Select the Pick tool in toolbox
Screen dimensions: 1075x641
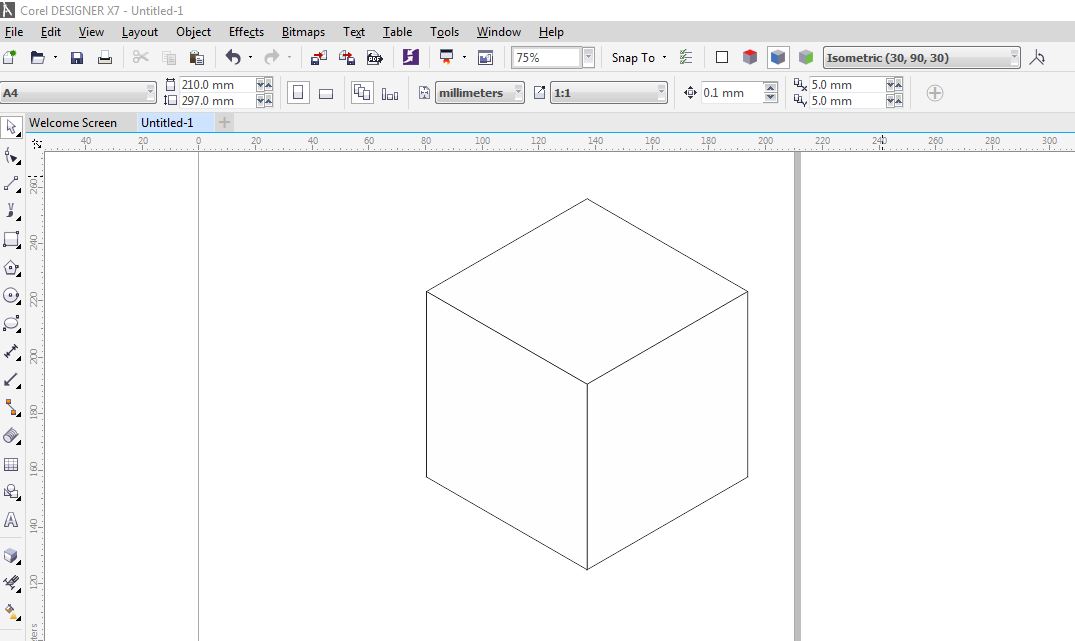[x=11, y=127]
